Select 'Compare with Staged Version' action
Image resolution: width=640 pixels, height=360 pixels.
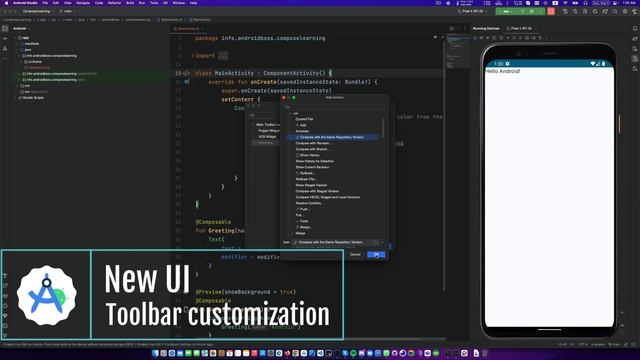click(x=317, y=191)
